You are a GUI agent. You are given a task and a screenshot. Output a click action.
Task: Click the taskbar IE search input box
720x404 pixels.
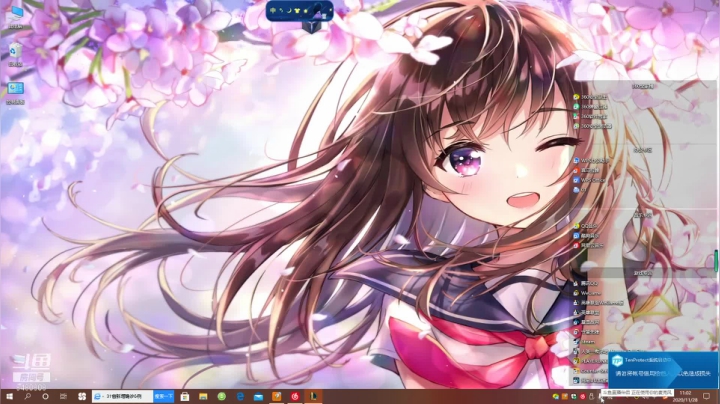123,396
